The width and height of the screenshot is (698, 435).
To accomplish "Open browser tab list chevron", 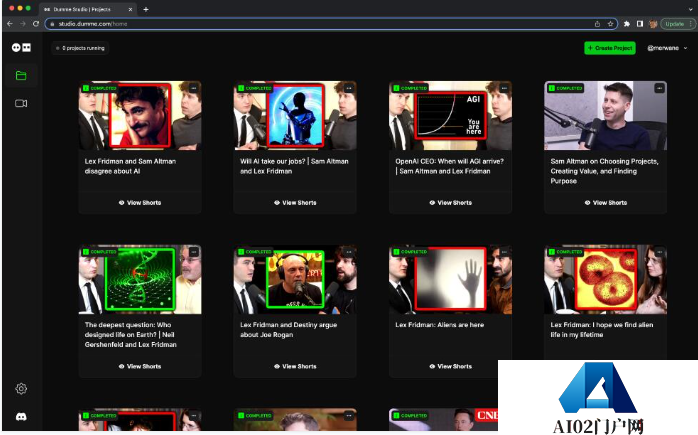I will pos(690,9).
